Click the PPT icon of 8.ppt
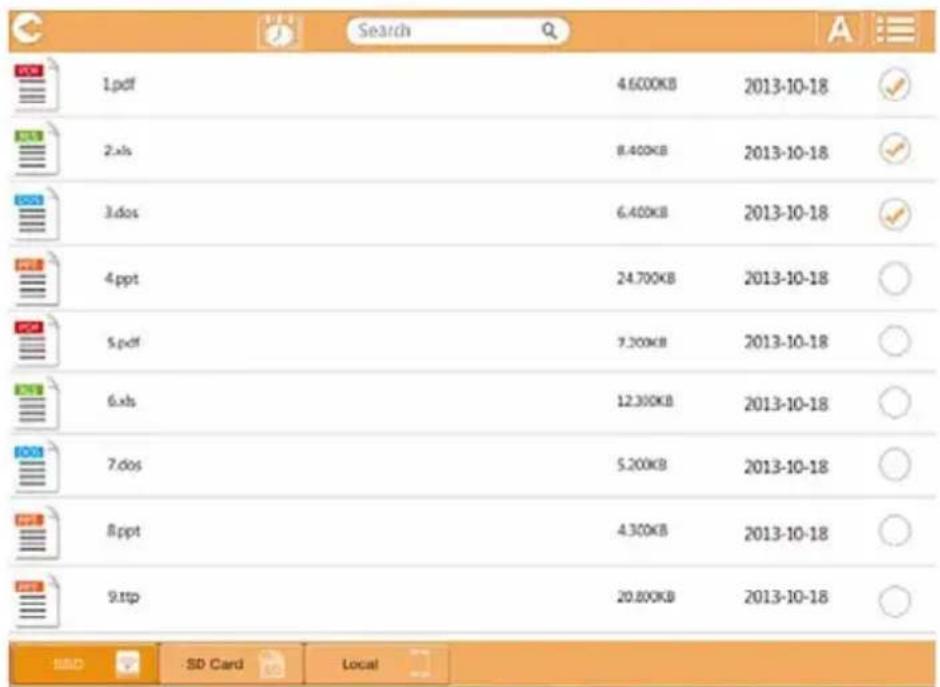The image size is (940, 687). coord(36,533)
